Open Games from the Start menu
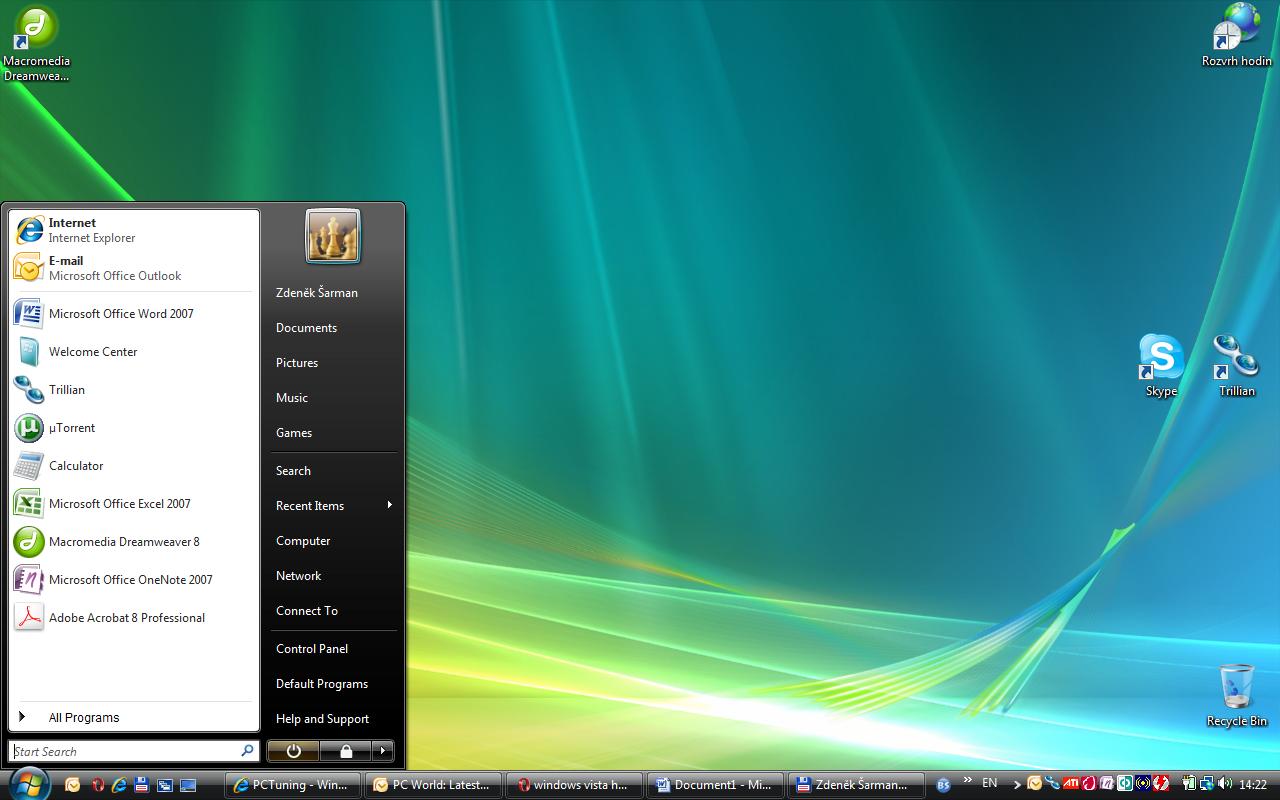Image resolution: width=1280 pixels, height=800 pixels. pos(333,433)
